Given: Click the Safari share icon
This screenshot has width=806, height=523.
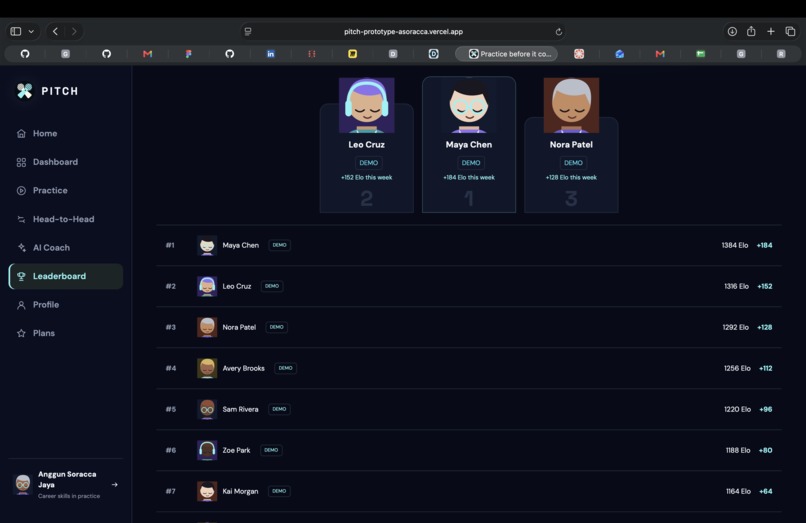Looking at the screenshot, I should (751, 31).
